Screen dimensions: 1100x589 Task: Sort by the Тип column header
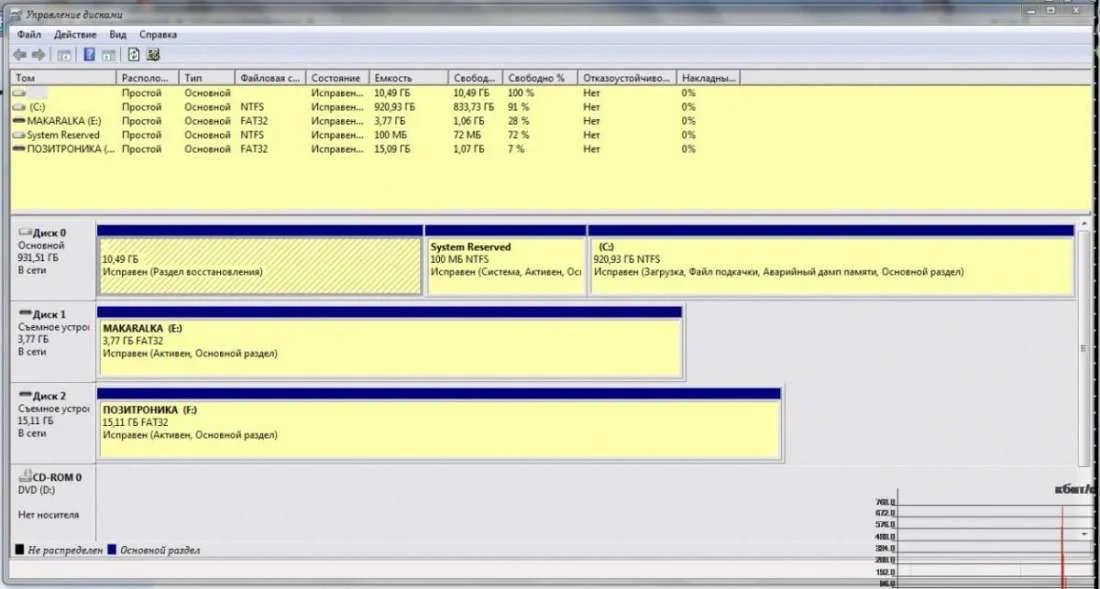click(207, 78)
